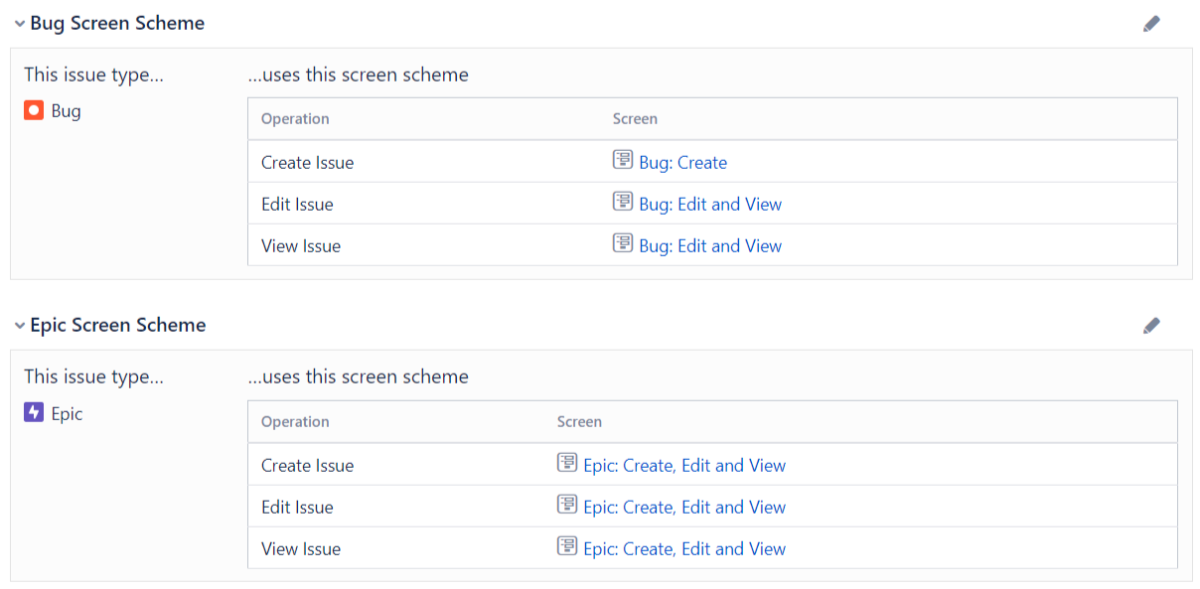Click the pencil icon for Epic Screen Scheme
This screenshot has width=1200, height=589.
click(x=1151, y=325)
